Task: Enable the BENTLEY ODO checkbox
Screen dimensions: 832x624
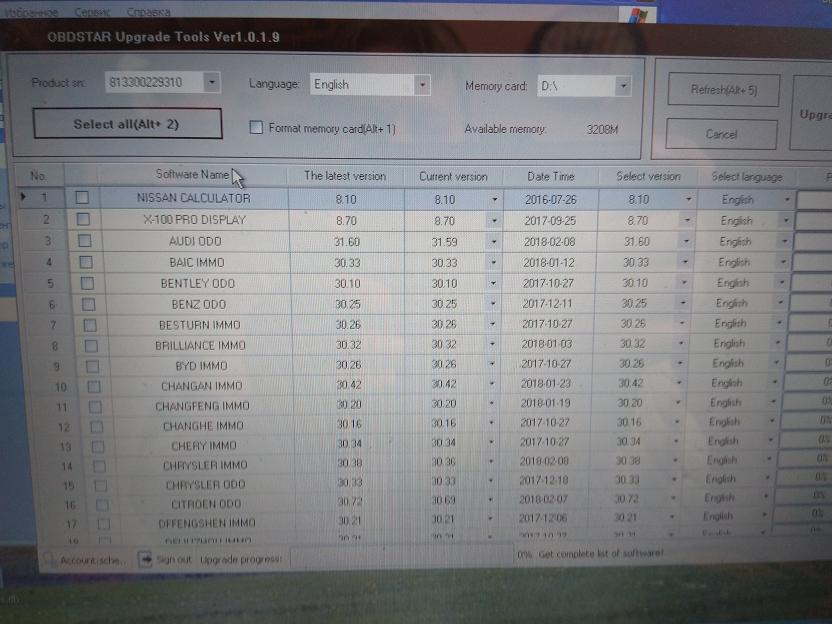Action: [88, 283]
